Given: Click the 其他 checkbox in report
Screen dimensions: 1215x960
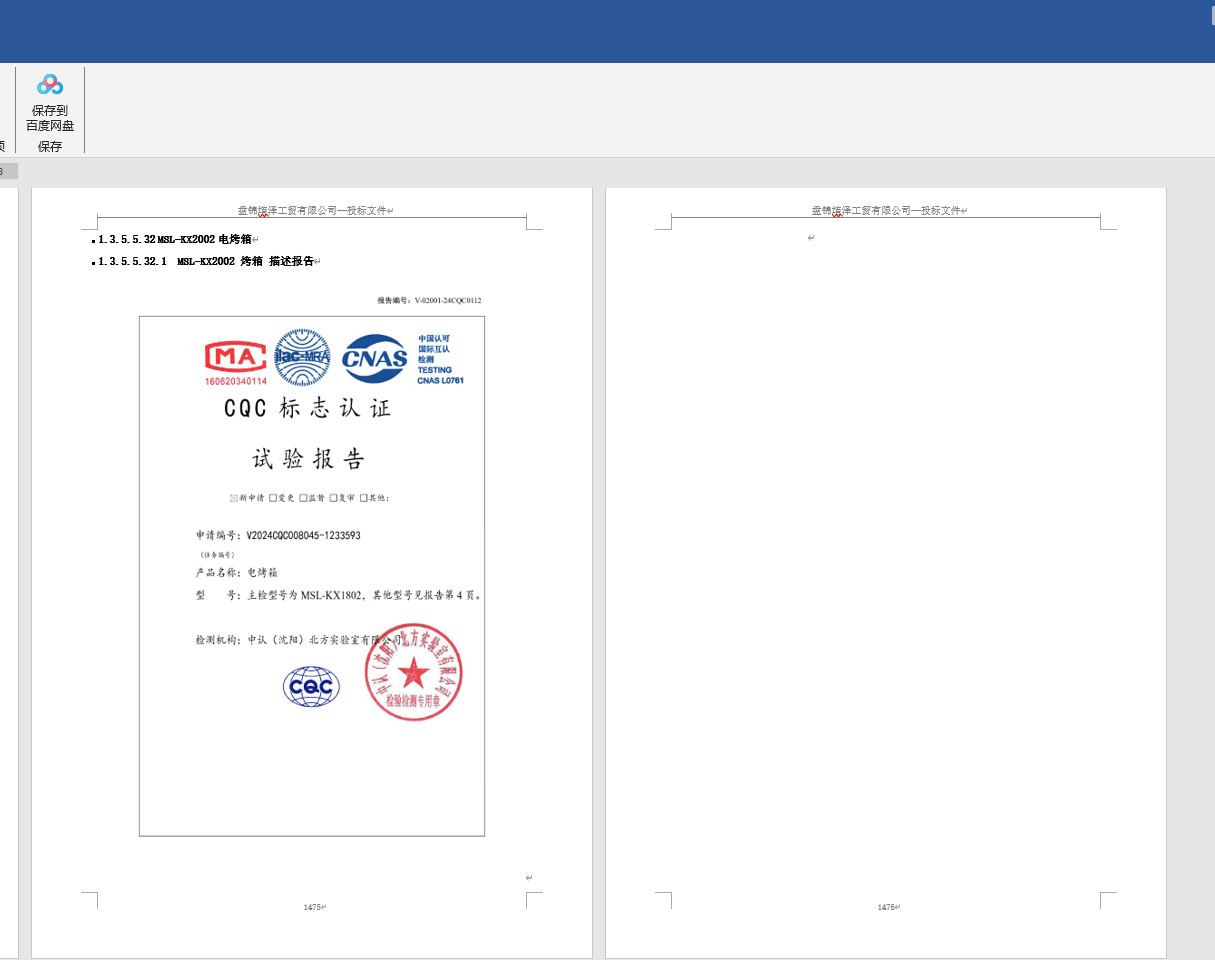Looking at the screenshot, I should tap(364, 498).
